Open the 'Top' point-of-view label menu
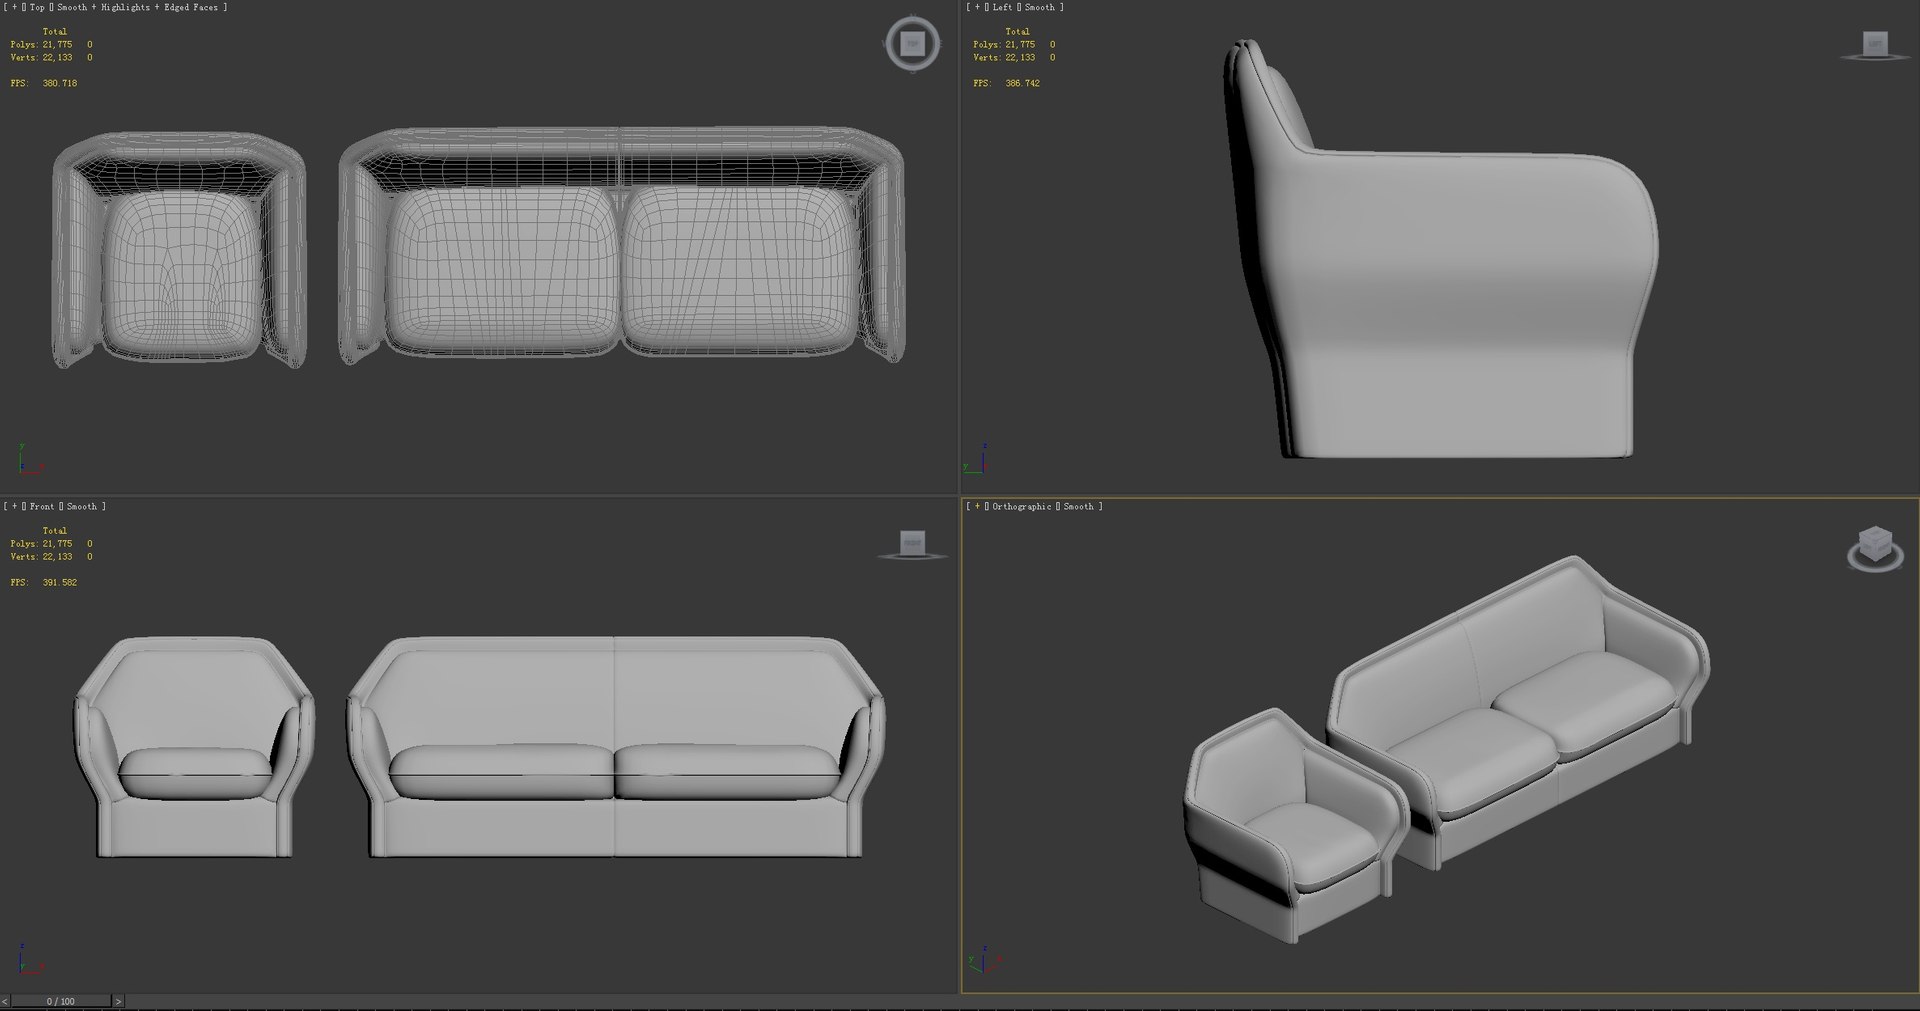 pyautogui.click(x=37, y=7)
